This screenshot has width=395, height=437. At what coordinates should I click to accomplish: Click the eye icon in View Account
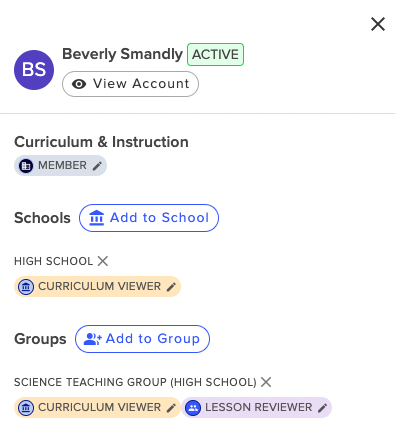[x=79, y=84]
